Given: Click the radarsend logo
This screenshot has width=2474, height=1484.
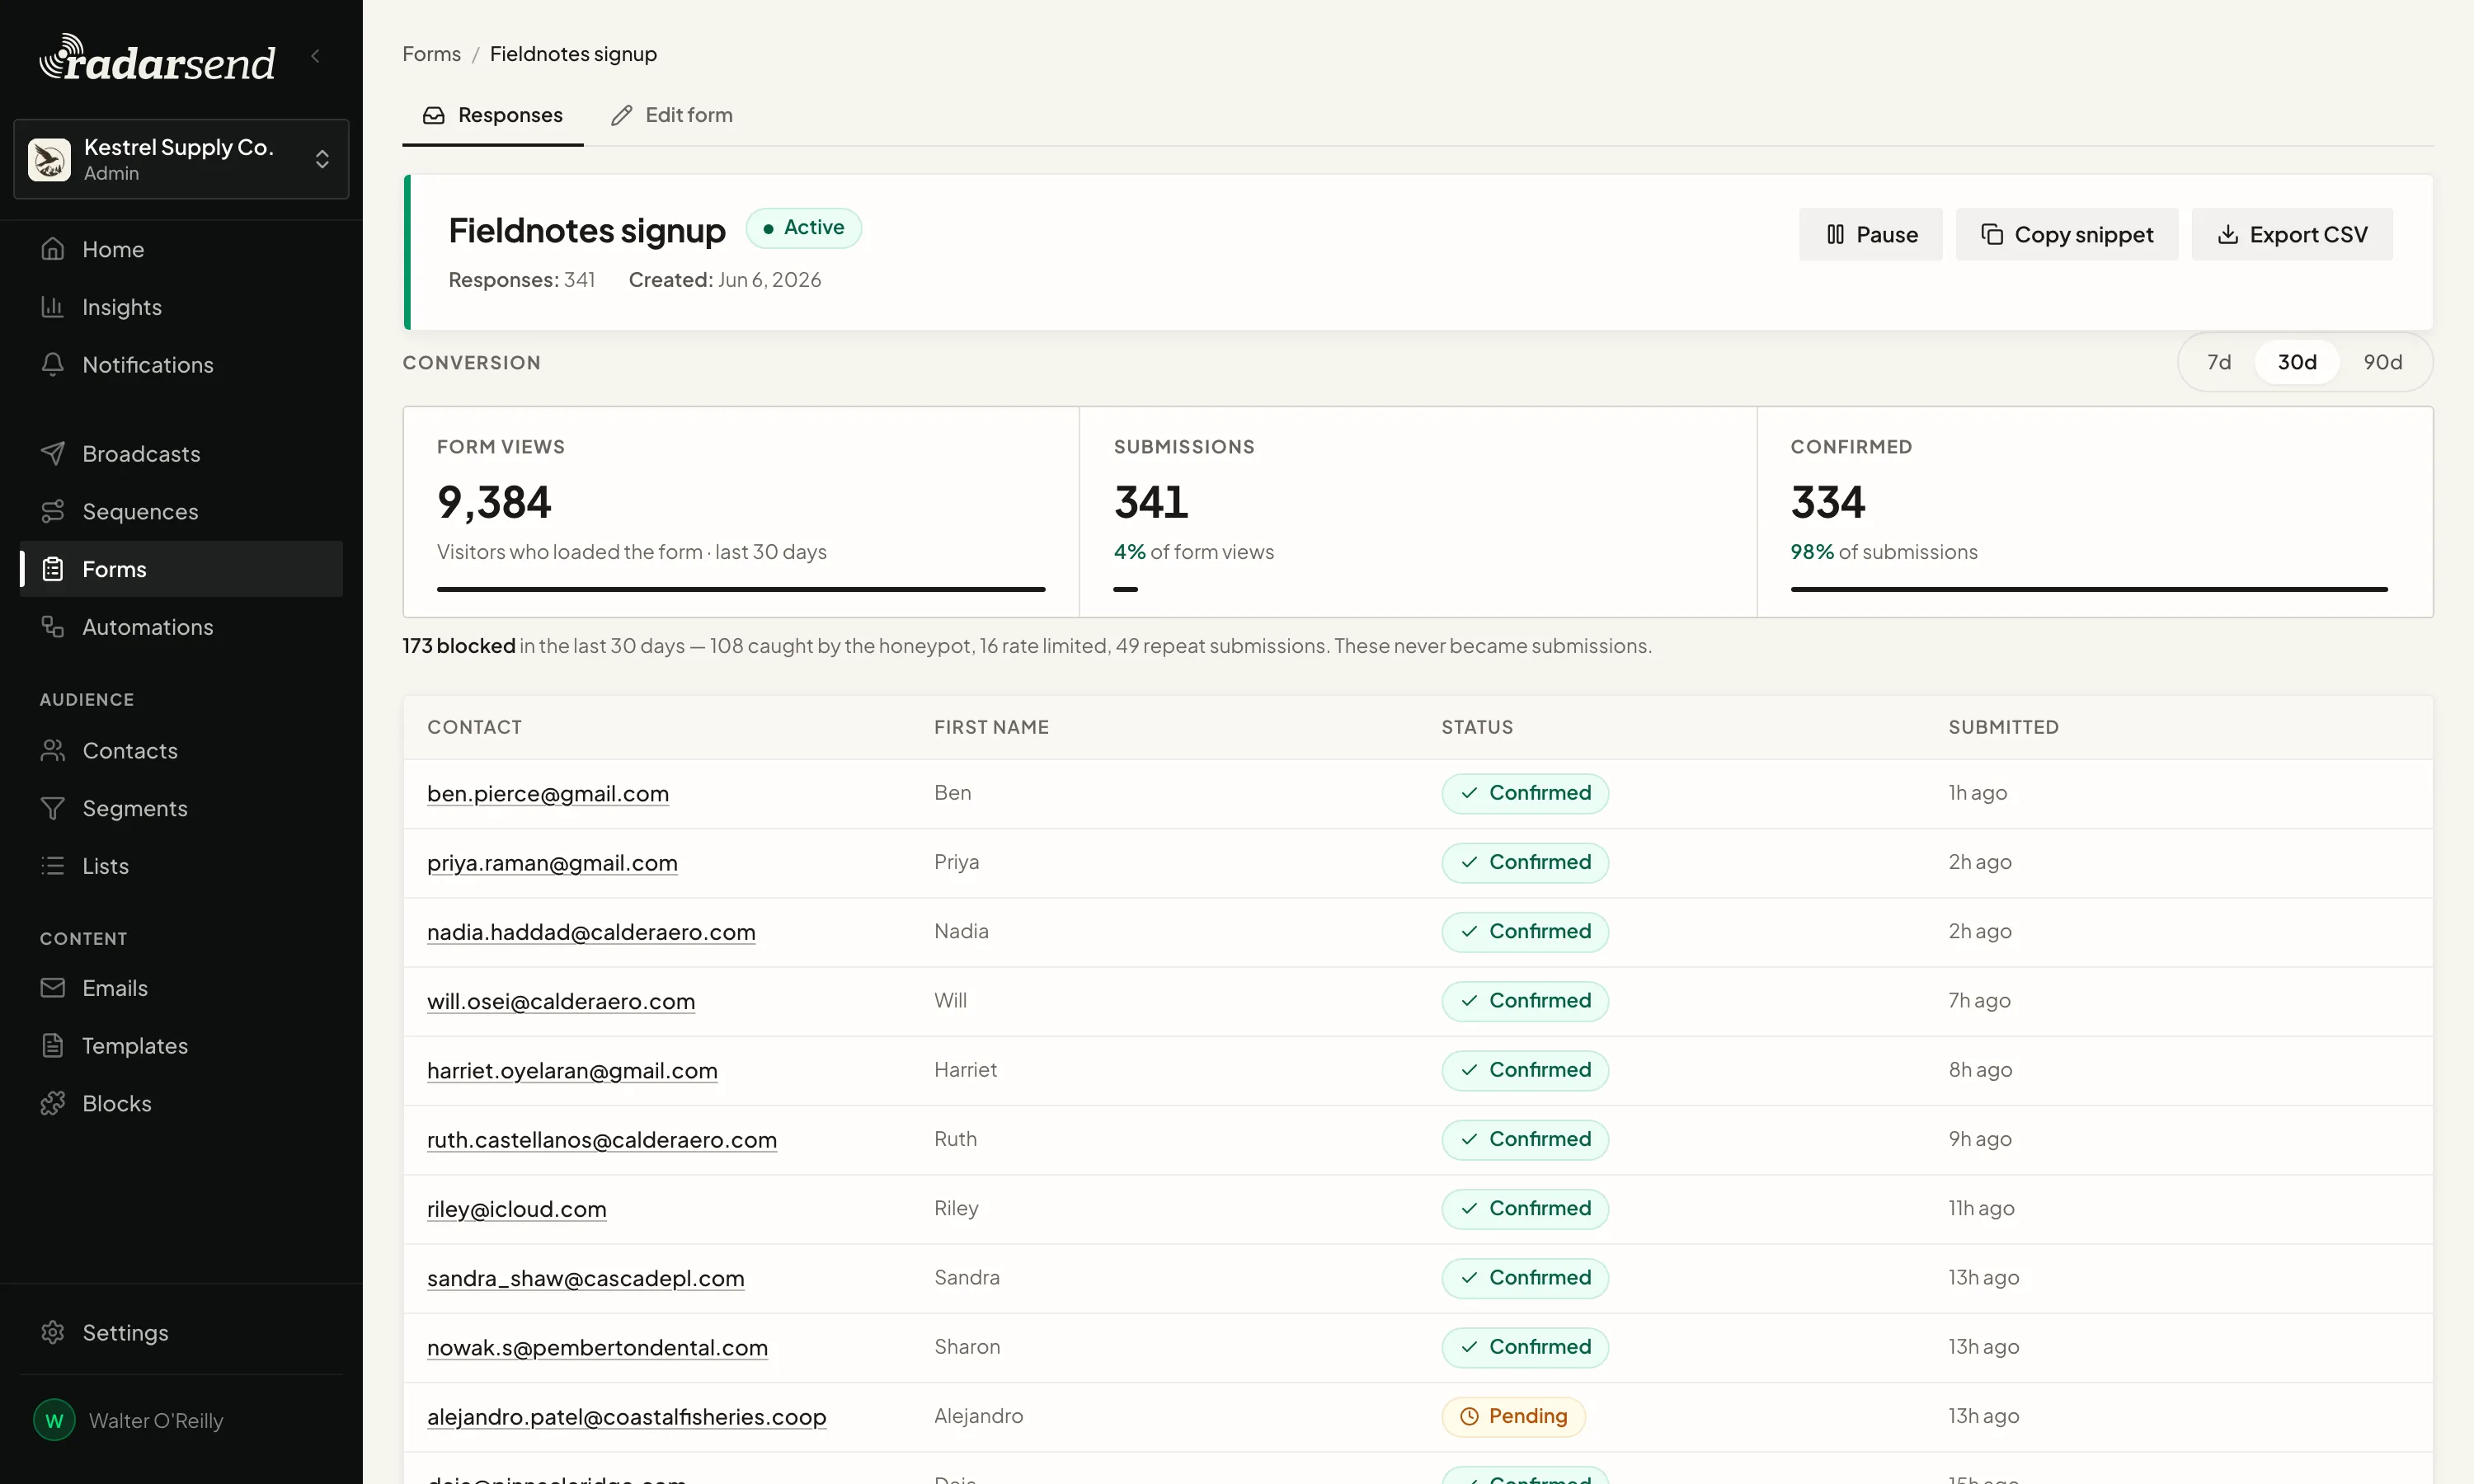Looking at the screenshot, I should 157,59.
